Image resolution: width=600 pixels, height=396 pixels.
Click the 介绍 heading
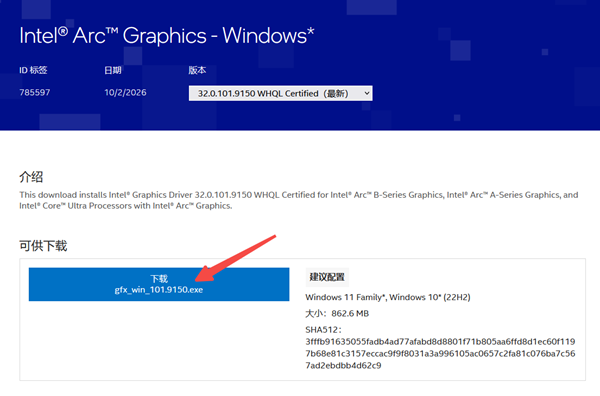click(31, 177)
